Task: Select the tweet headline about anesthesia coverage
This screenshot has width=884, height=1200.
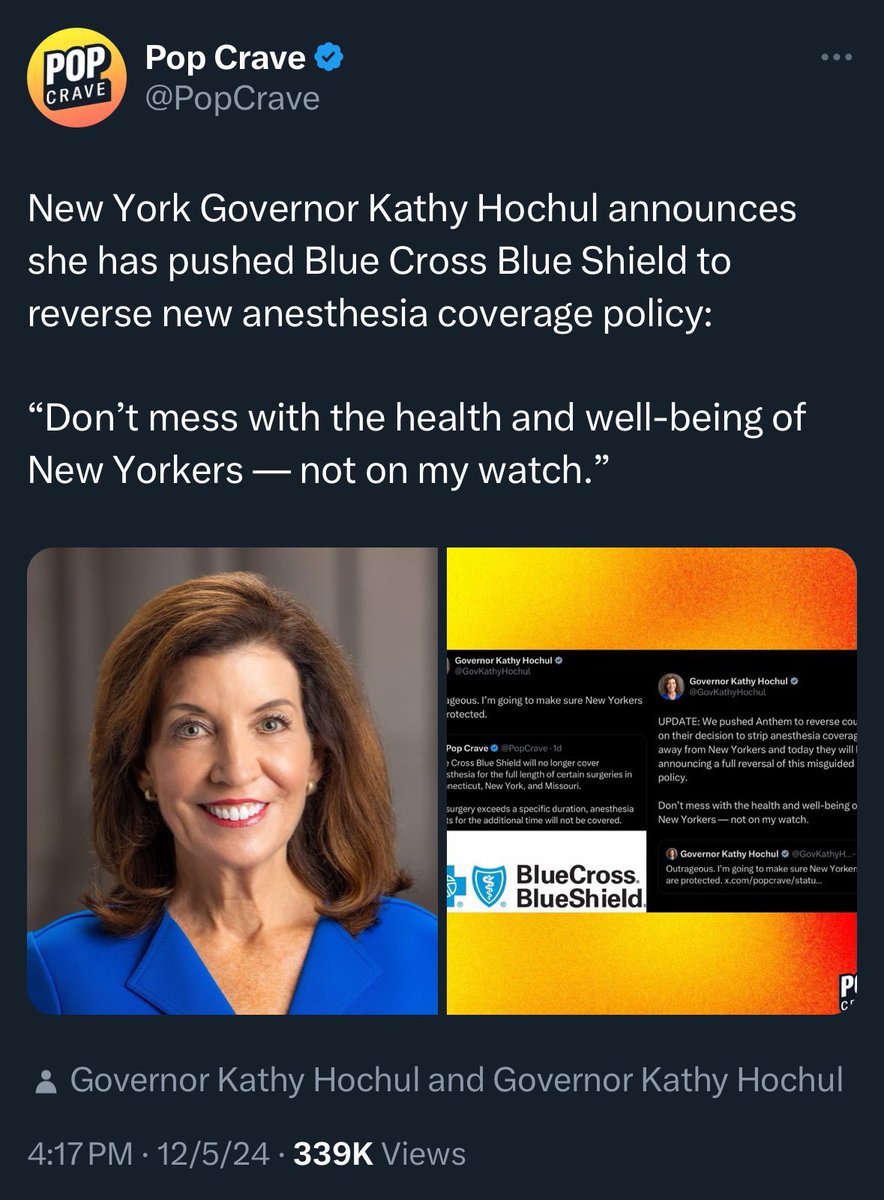Action: [x=412, y=261]
